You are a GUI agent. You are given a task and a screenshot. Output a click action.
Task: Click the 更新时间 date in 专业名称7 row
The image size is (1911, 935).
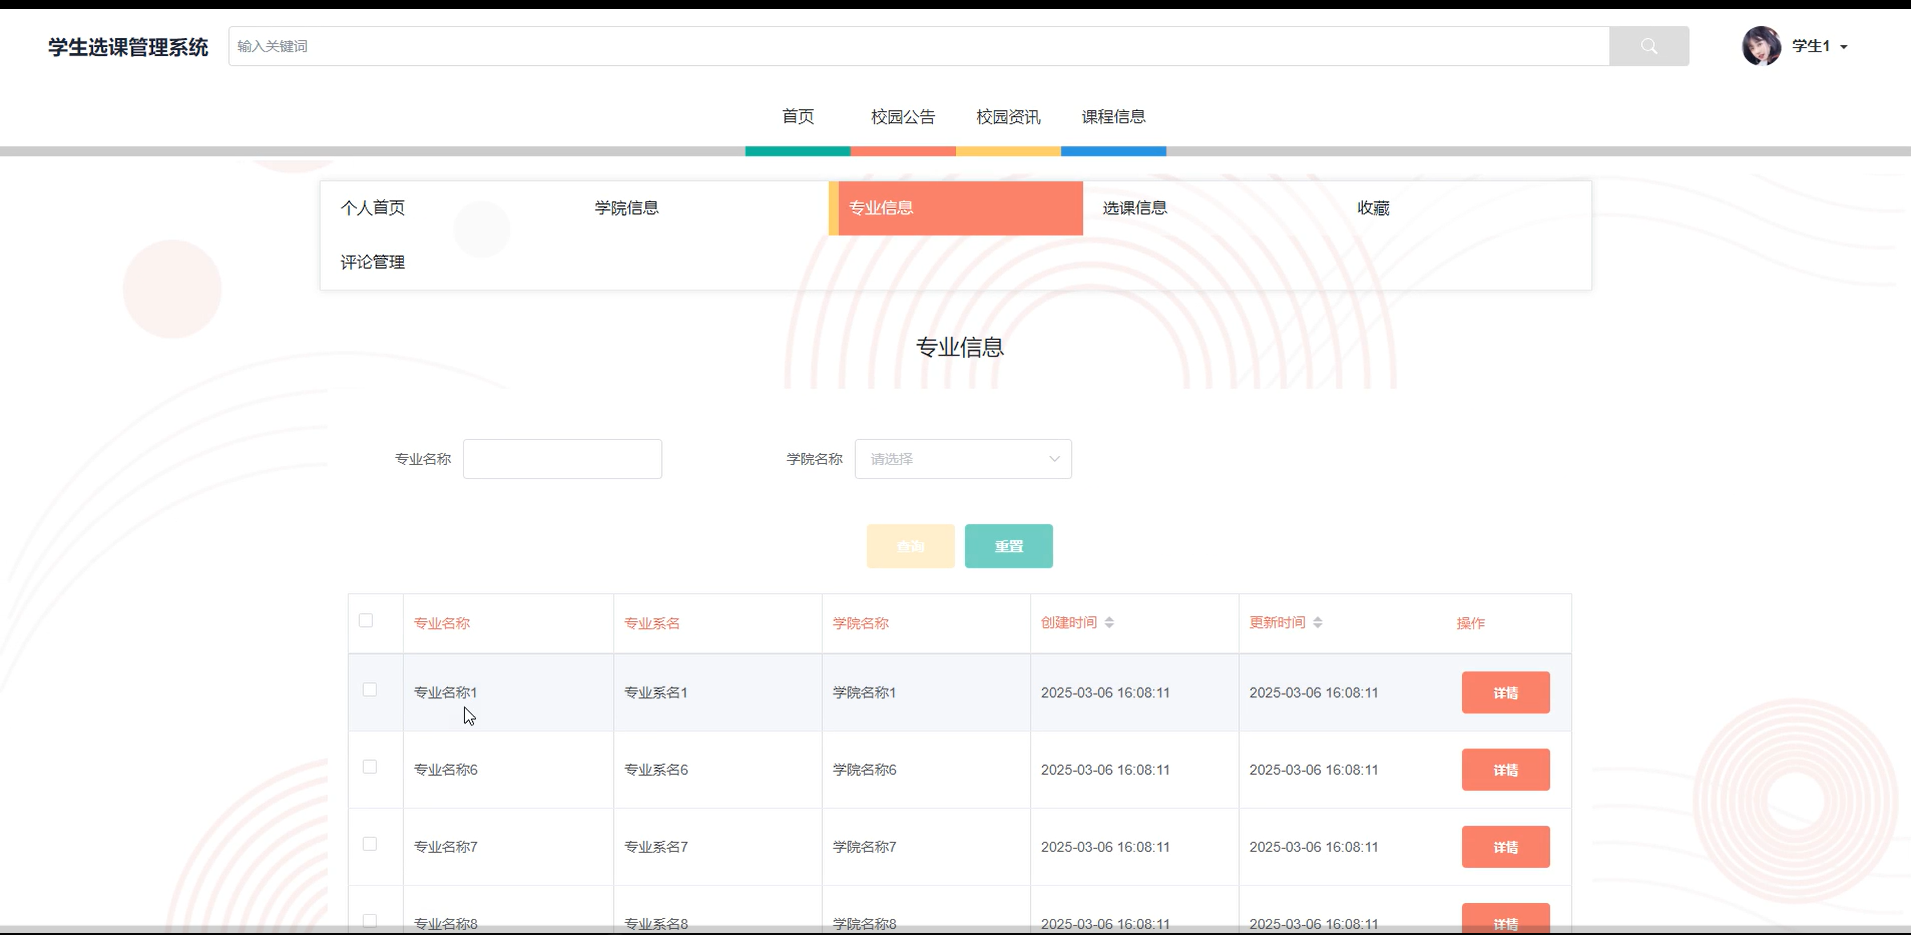1314,846
